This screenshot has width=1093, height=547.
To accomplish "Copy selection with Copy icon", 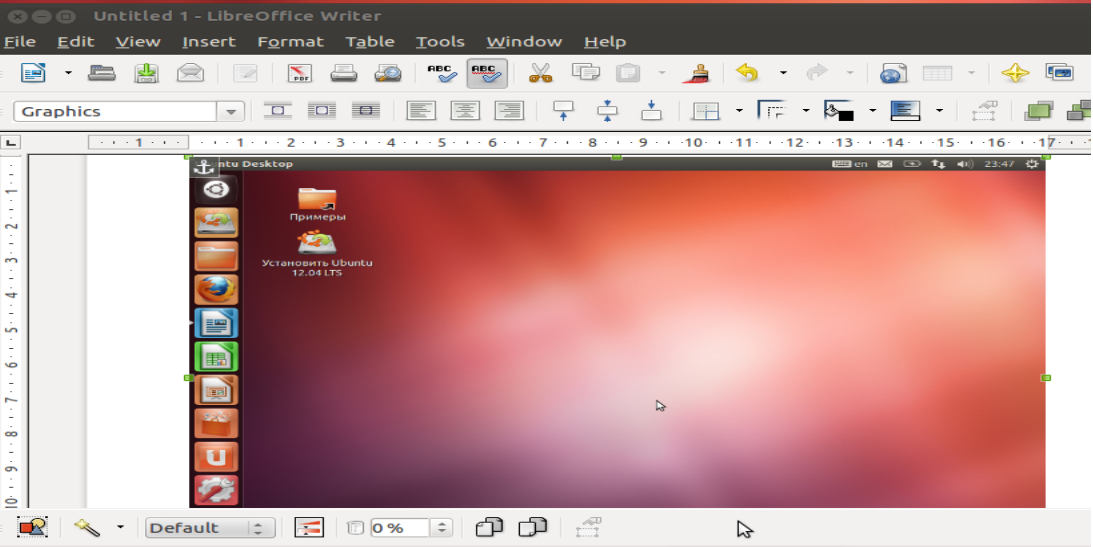I will tap(586, 72).
